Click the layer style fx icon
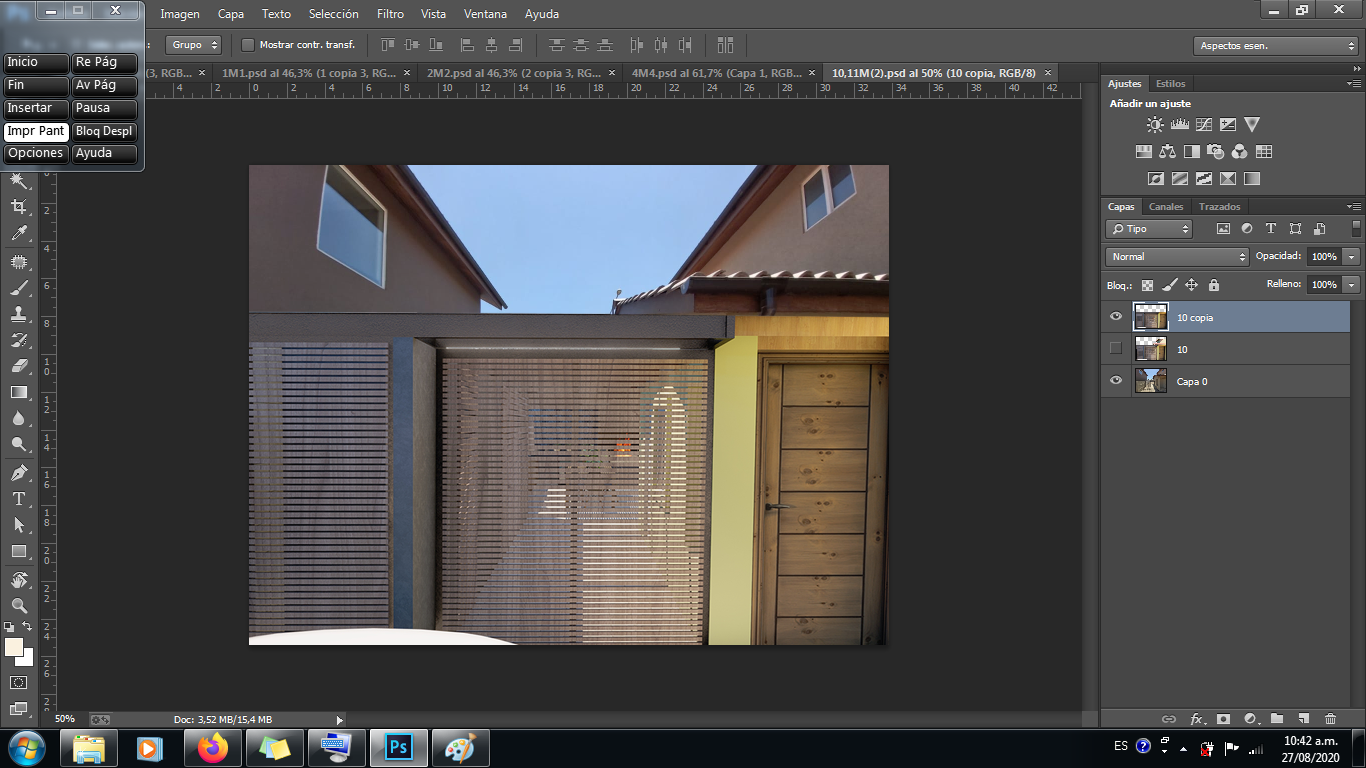This screenshot has width=1366, height=768. click(x=1196, y=719)
